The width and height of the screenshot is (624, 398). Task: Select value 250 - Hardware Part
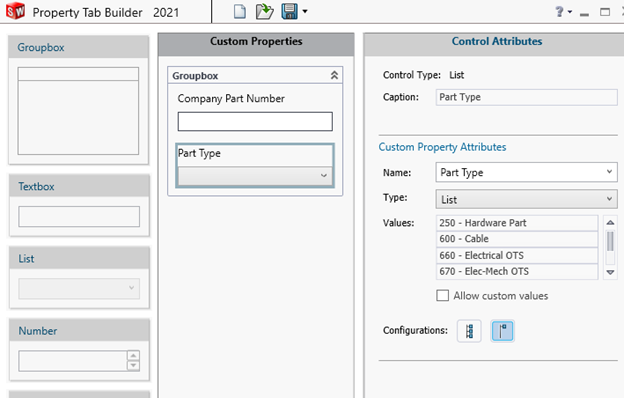pyautogui.click(x=517, y=223)
